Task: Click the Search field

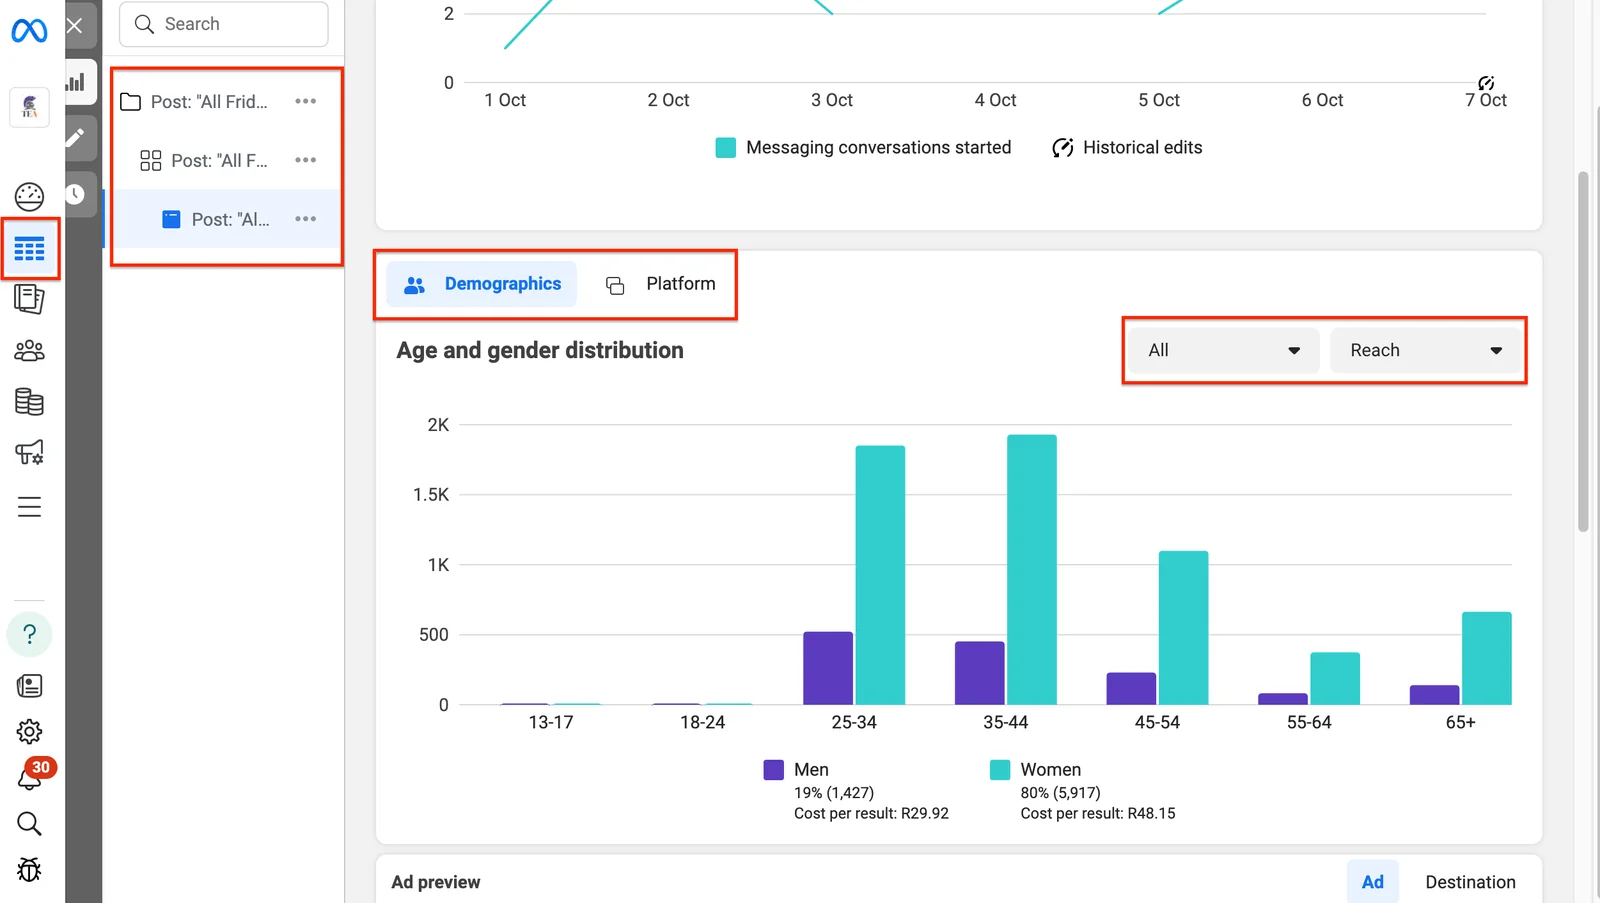Action: point(224,24)
